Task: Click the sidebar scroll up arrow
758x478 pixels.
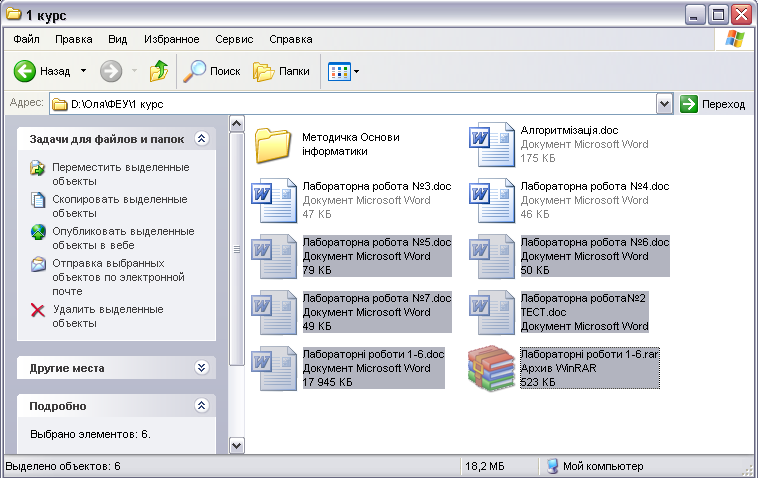Action: pos(236,124)
